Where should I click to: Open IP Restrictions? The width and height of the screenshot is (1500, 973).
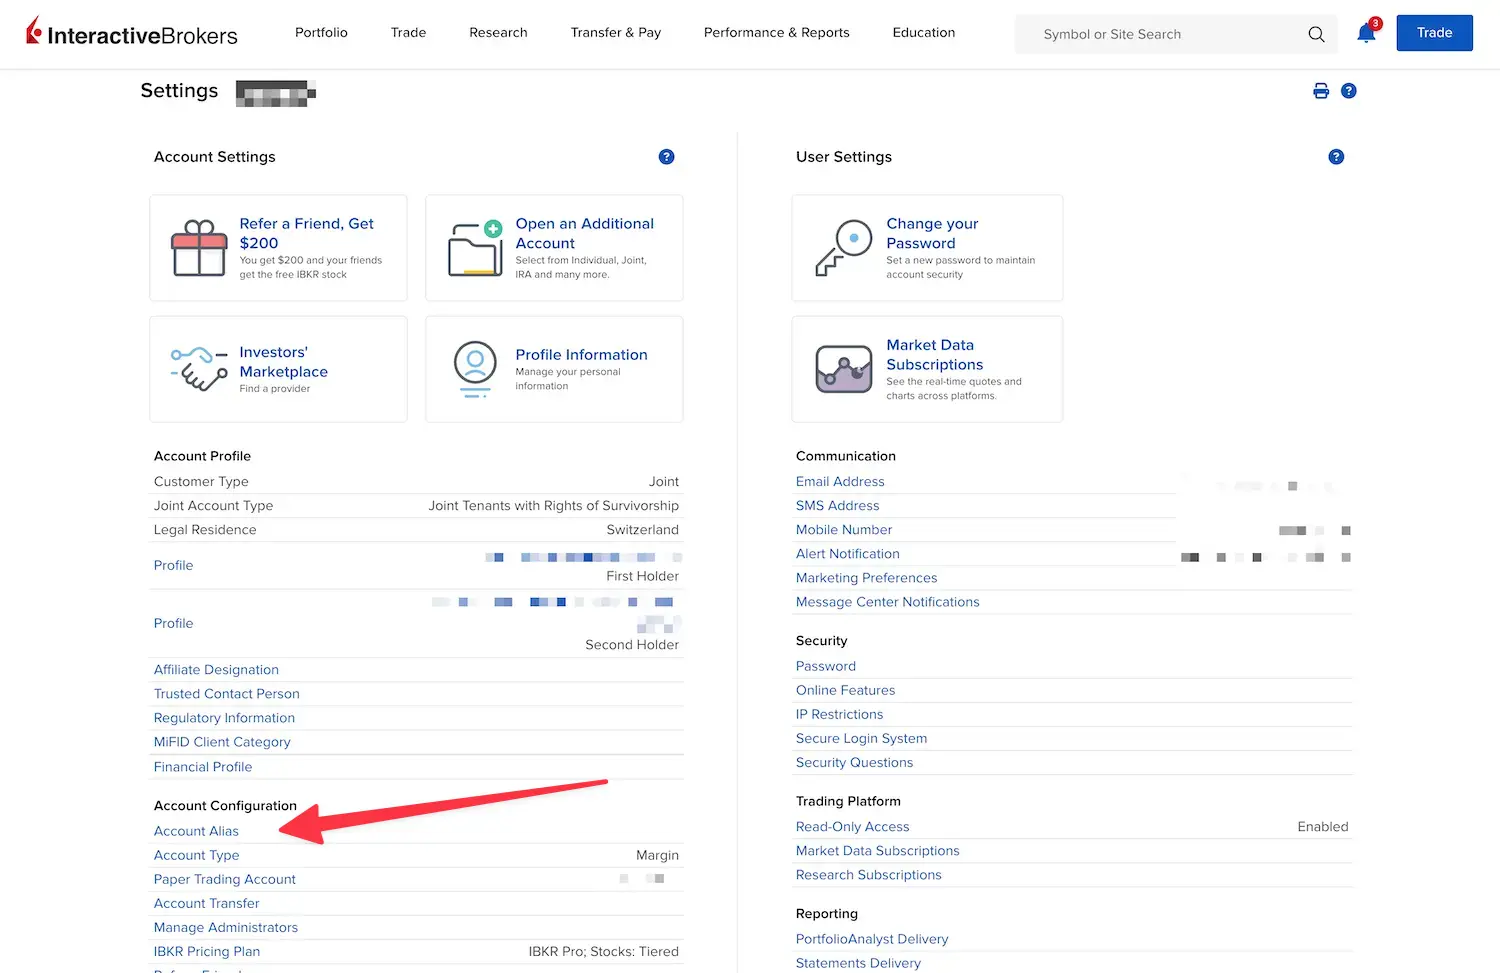pos(839,714)
